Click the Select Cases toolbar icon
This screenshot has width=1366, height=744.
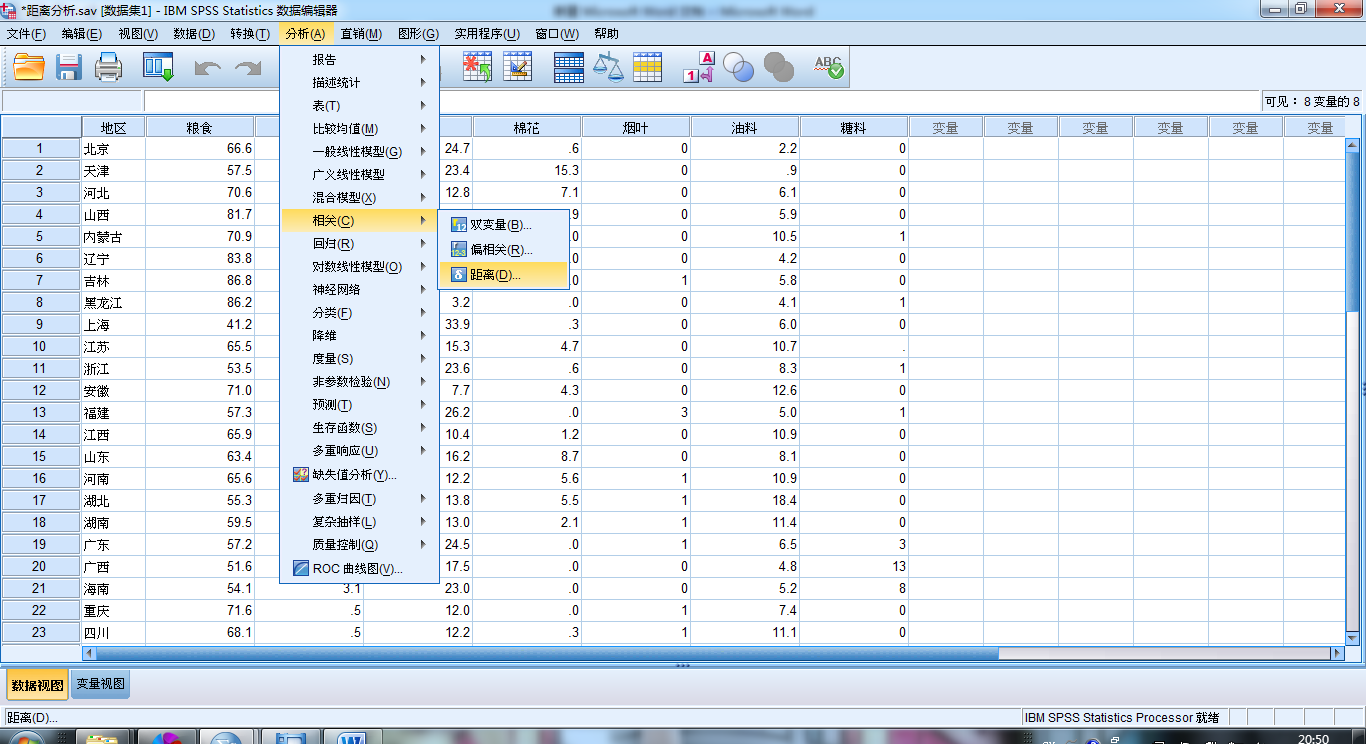point(648,67)
